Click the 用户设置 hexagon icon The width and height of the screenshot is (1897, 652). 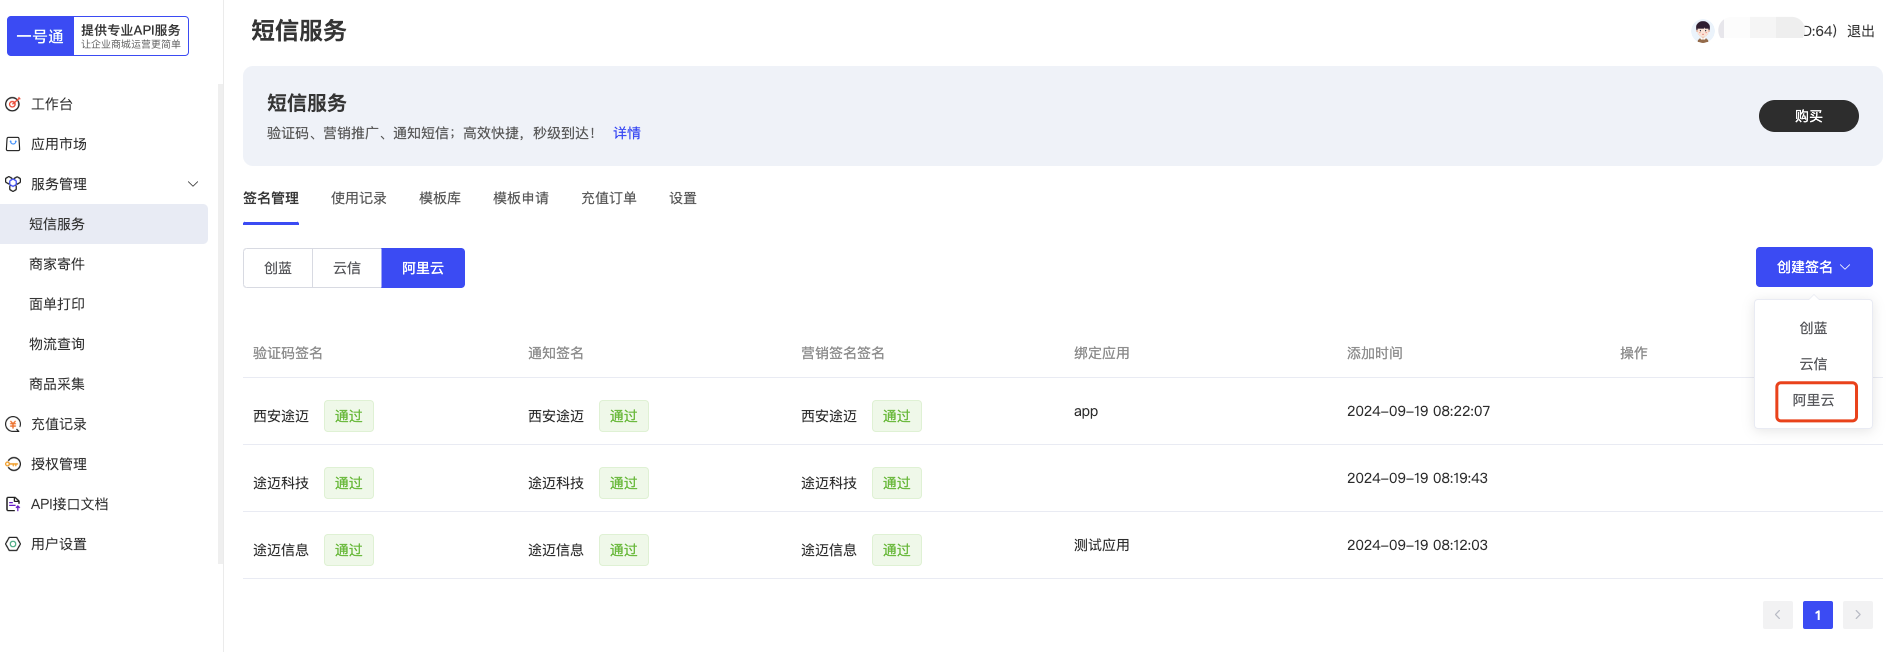pos(13,544)
